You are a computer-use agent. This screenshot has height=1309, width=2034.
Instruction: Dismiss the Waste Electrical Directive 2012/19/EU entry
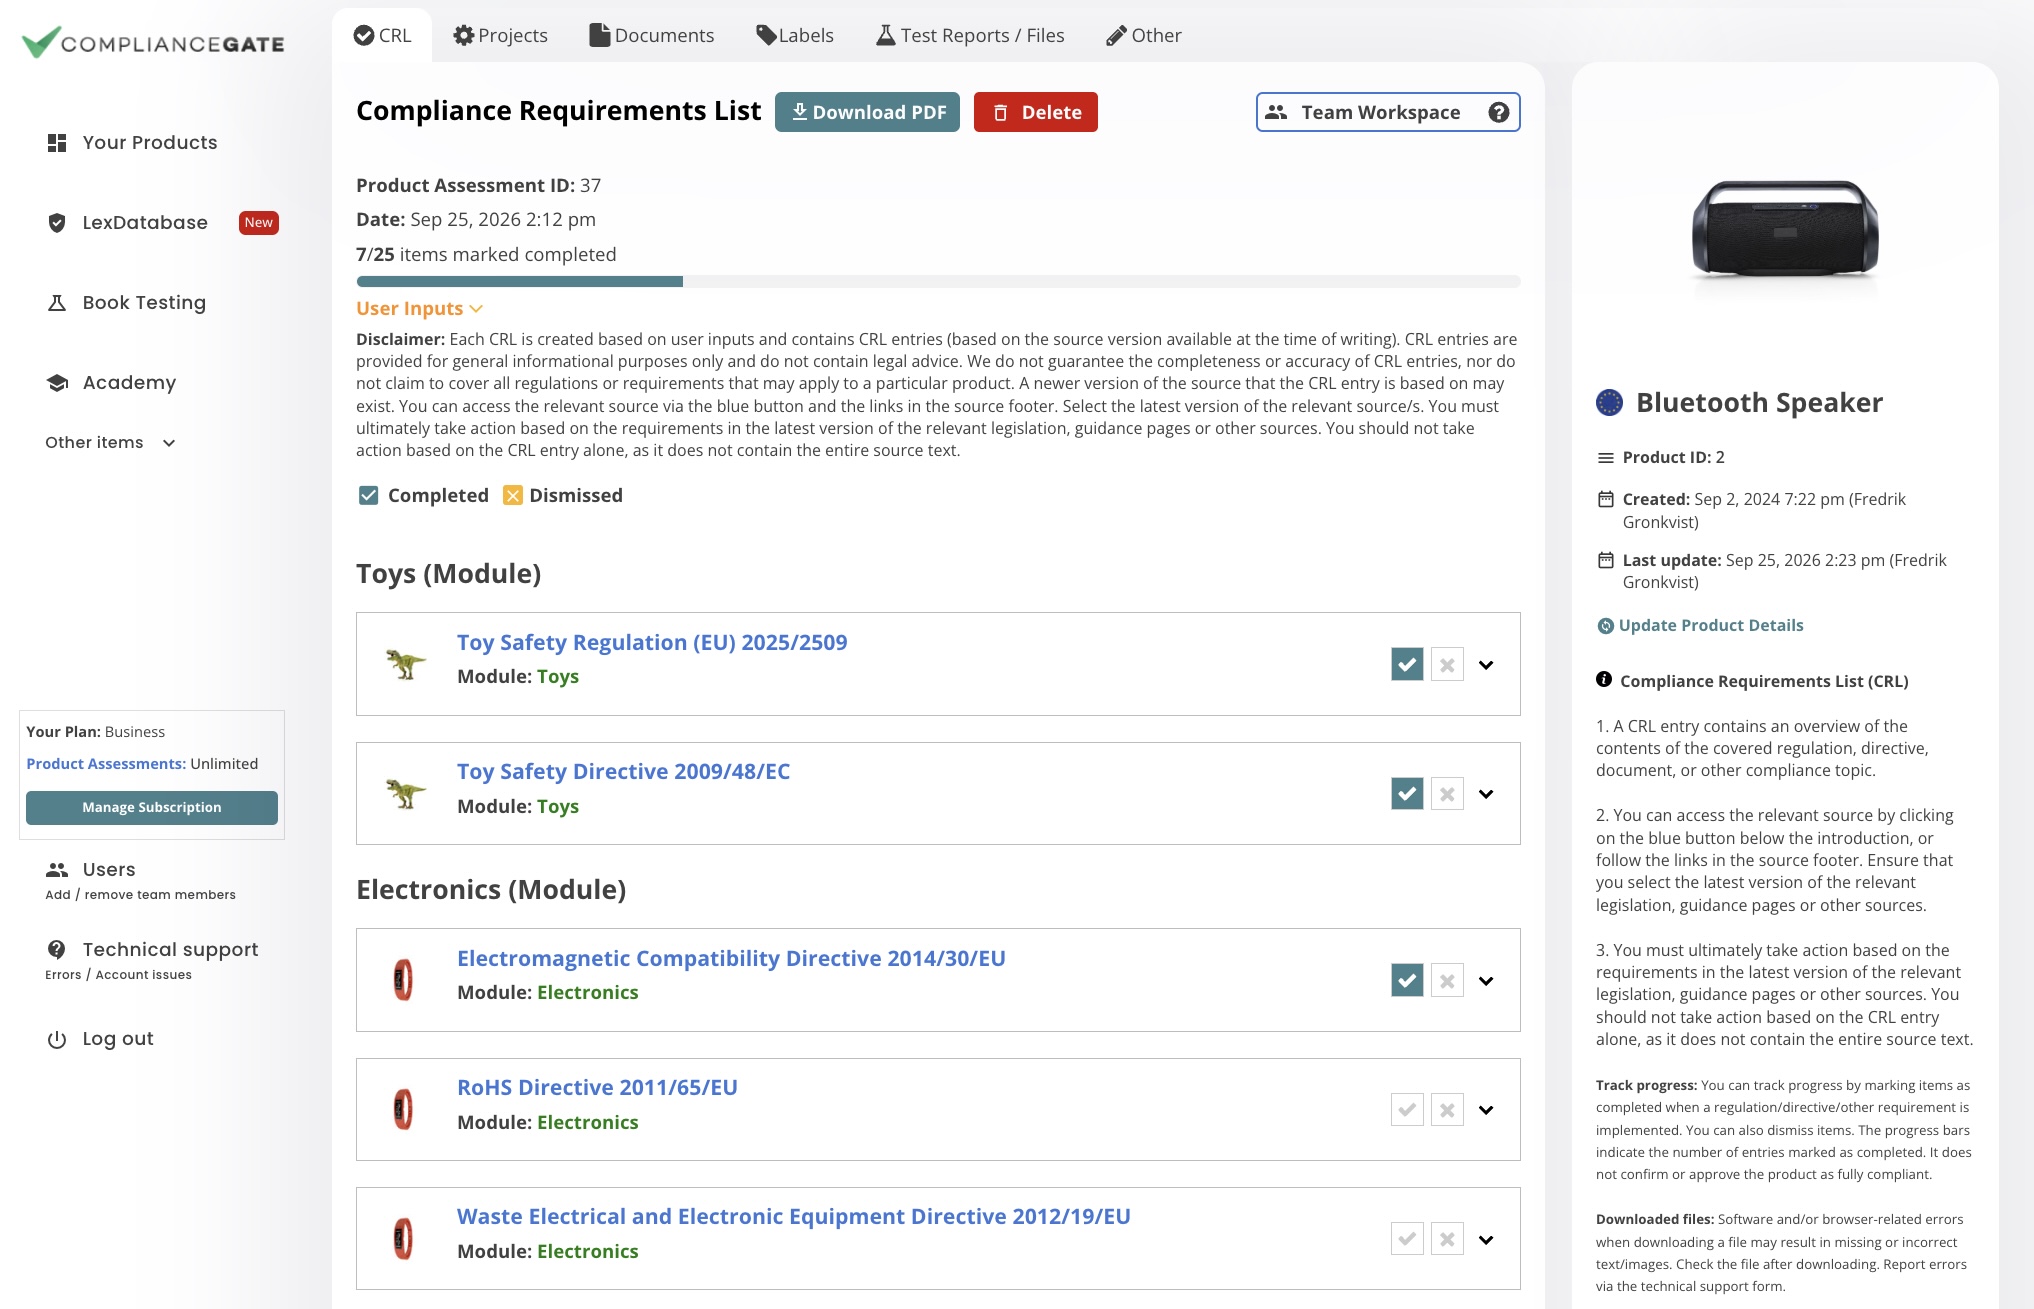pos(1447,1239)
